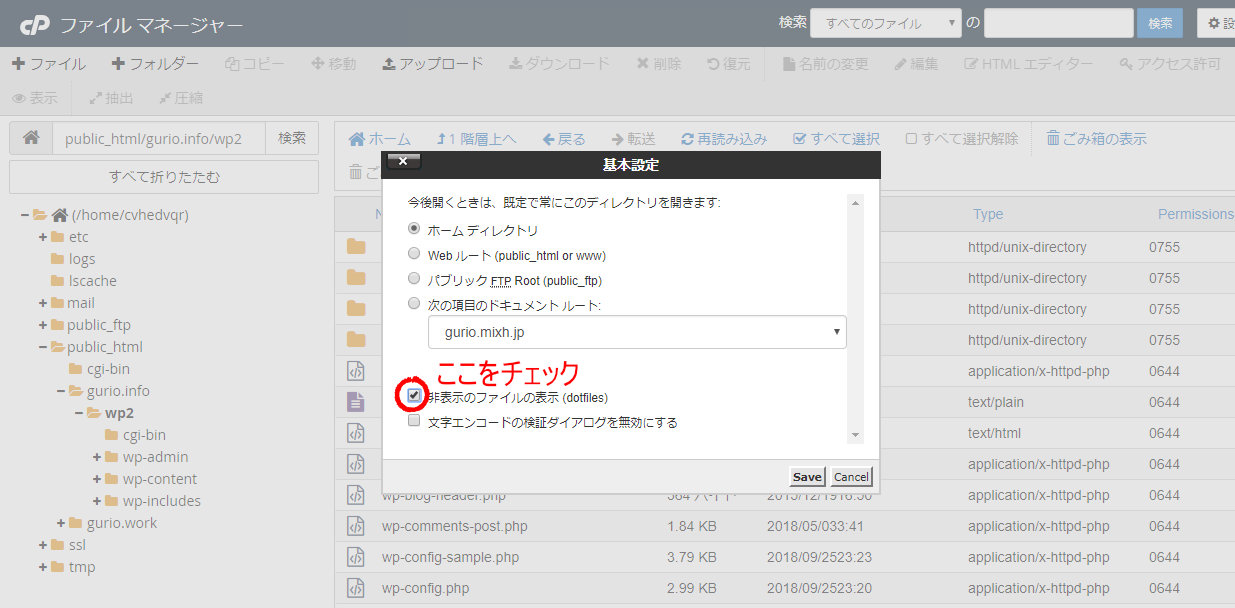Click the reload (再読み込み) icon
This screenshot has height=608, width=1235.
tap(687, 139)
